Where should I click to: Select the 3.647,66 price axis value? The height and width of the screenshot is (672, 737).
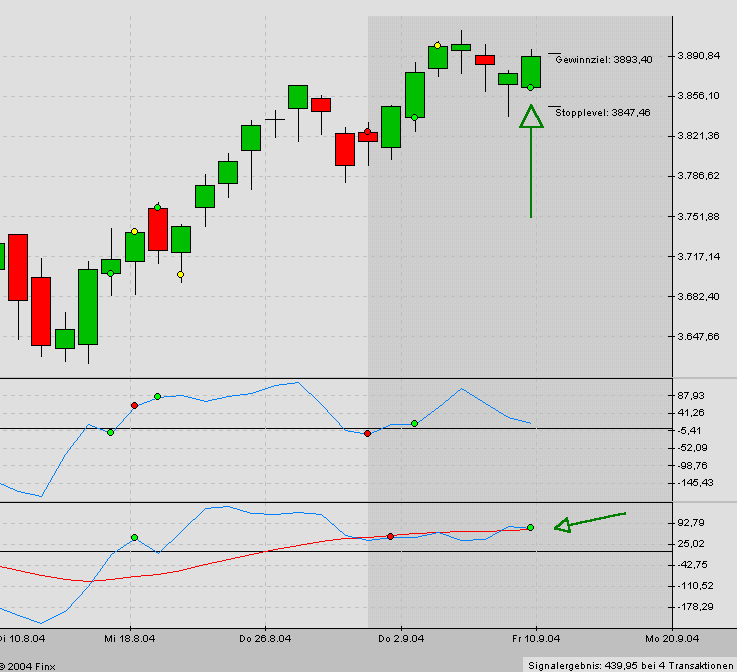(x=699, y=337)
